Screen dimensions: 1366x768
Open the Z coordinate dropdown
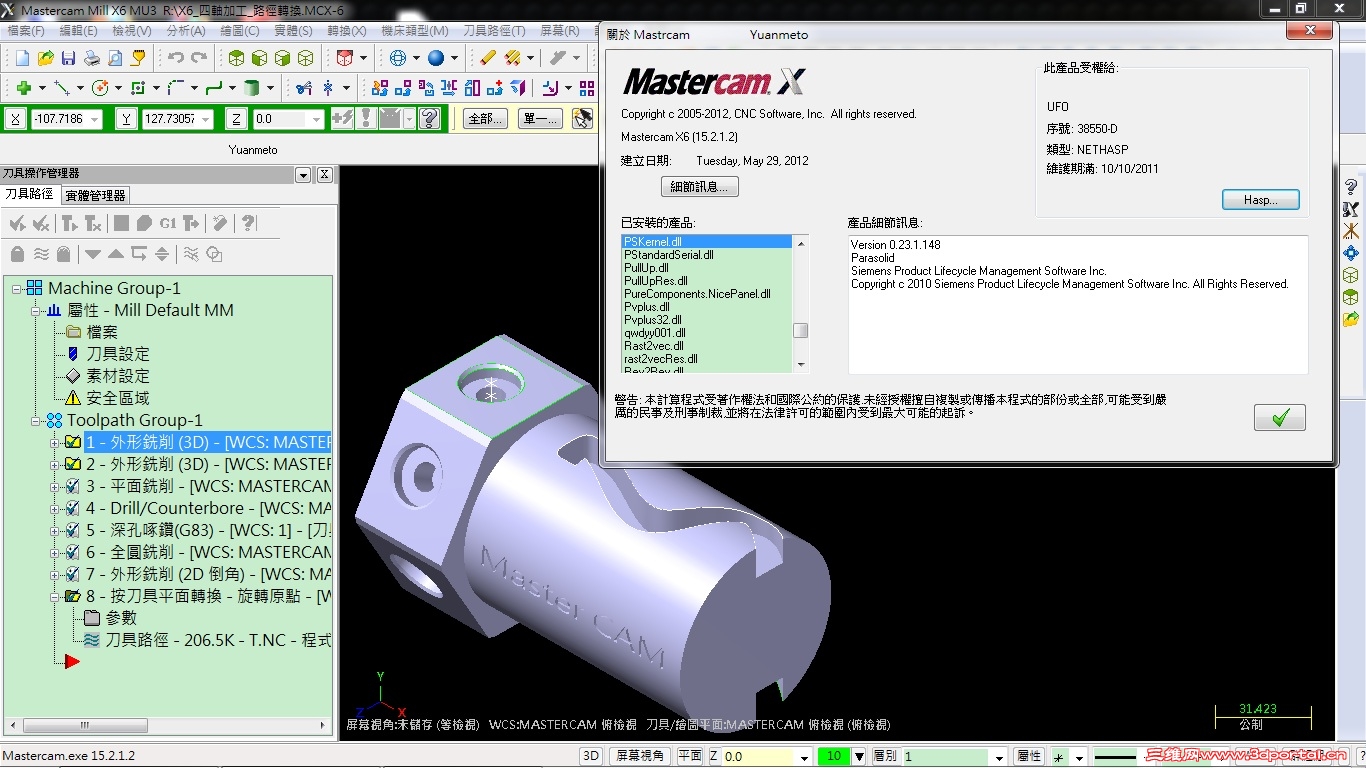click(x=316, y=119)
